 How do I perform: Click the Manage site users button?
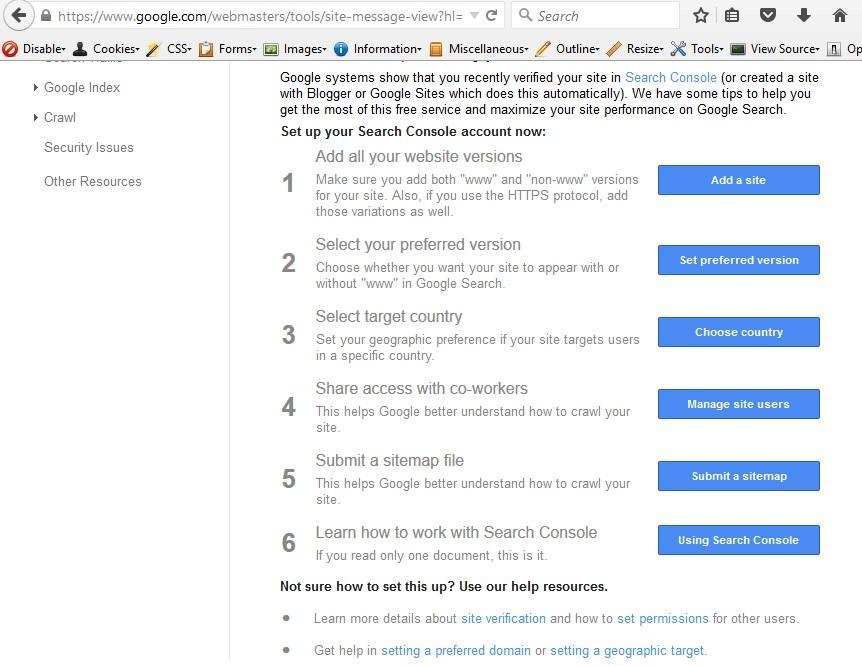coord(738,404)
